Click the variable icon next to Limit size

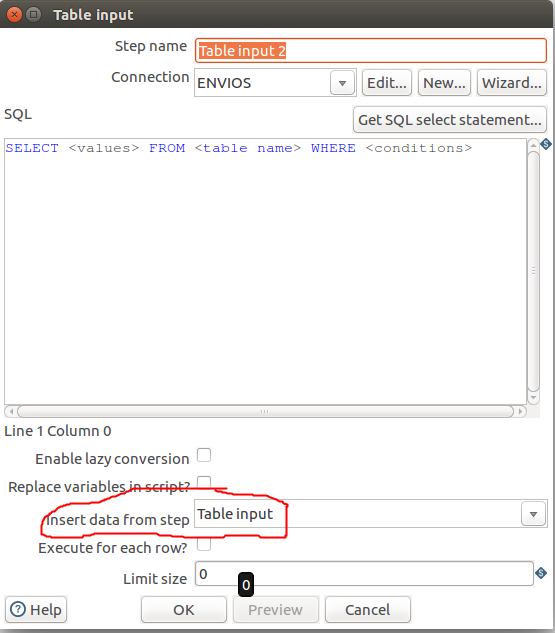541,572
